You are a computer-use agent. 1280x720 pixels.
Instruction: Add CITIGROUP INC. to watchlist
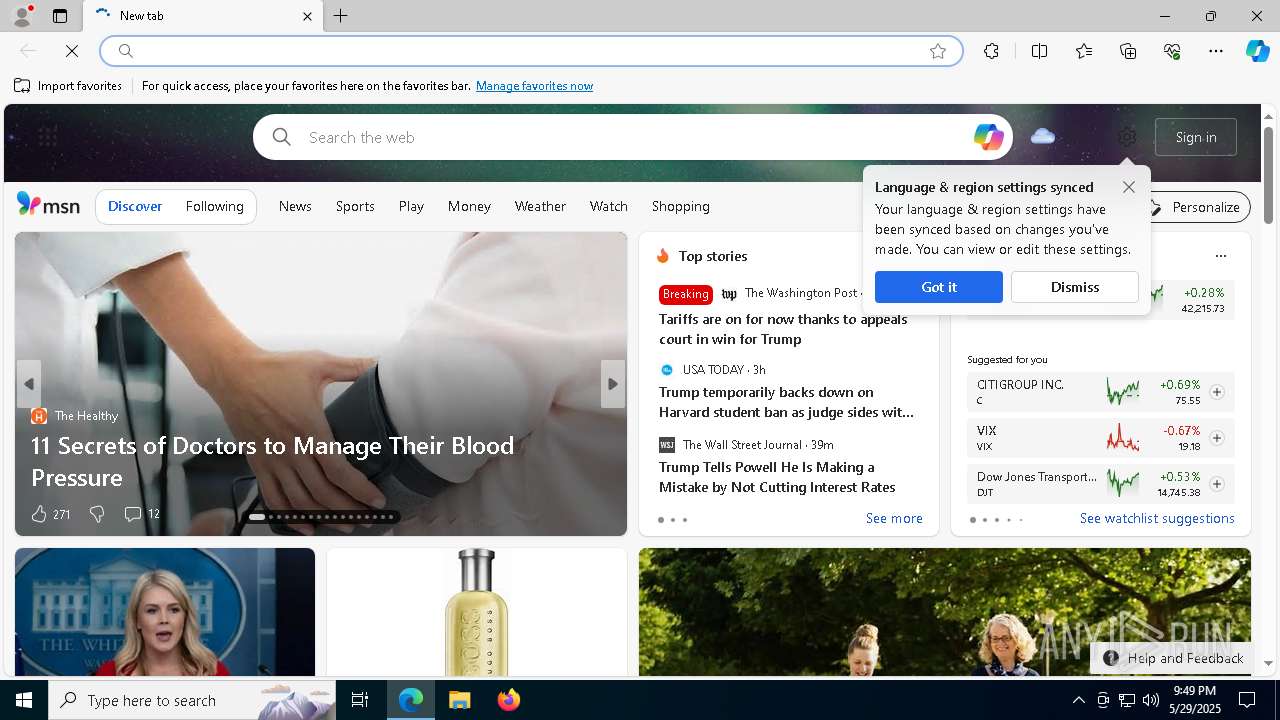coord(1216,392)
